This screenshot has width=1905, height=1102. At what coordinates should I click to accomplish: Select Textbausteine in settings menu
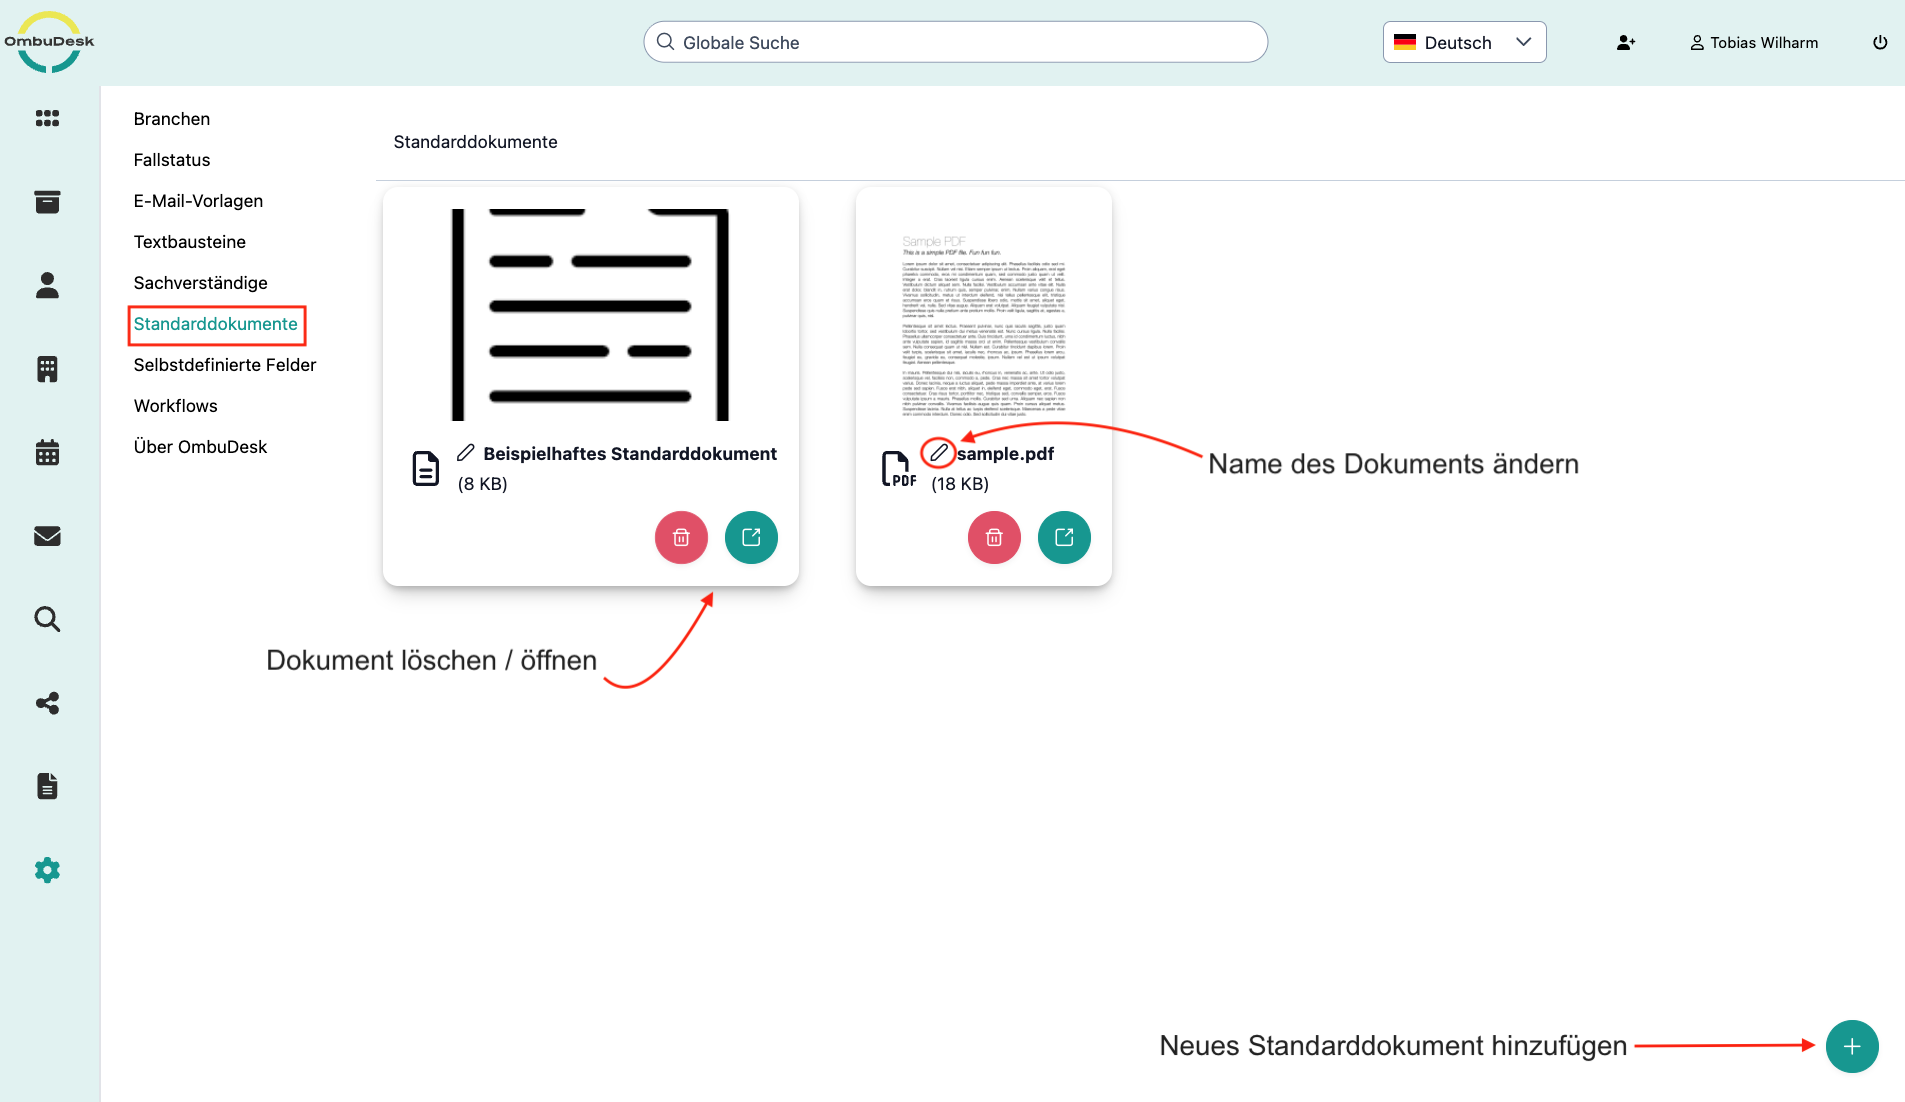click(x=190, y=242)
